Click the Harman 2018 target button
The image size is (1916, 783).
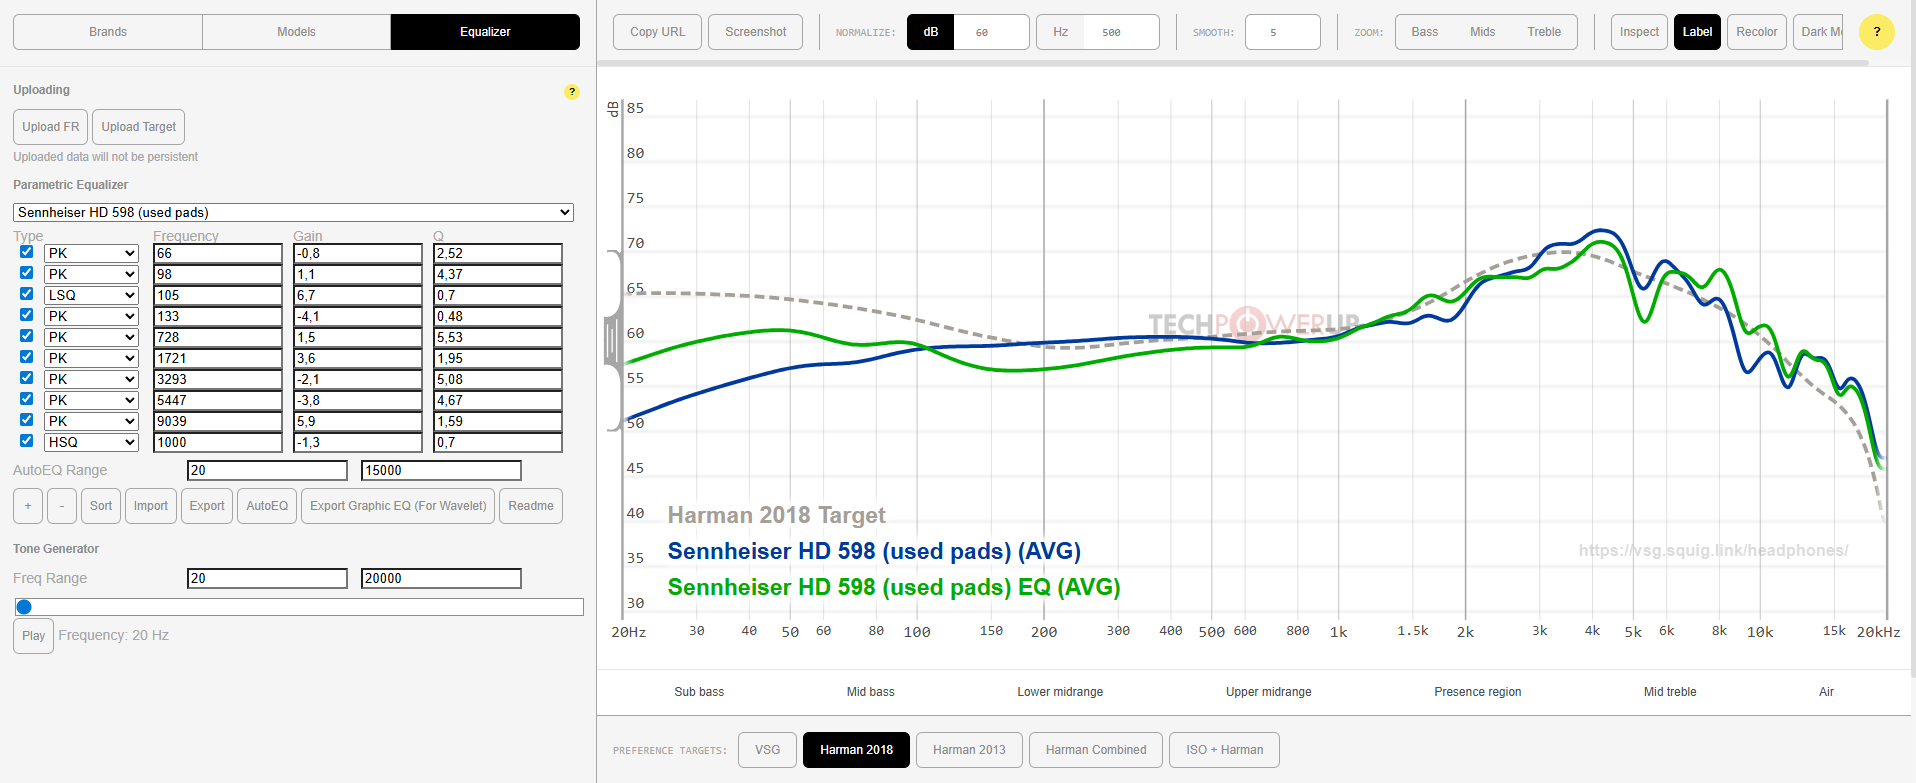click(856, 750)
